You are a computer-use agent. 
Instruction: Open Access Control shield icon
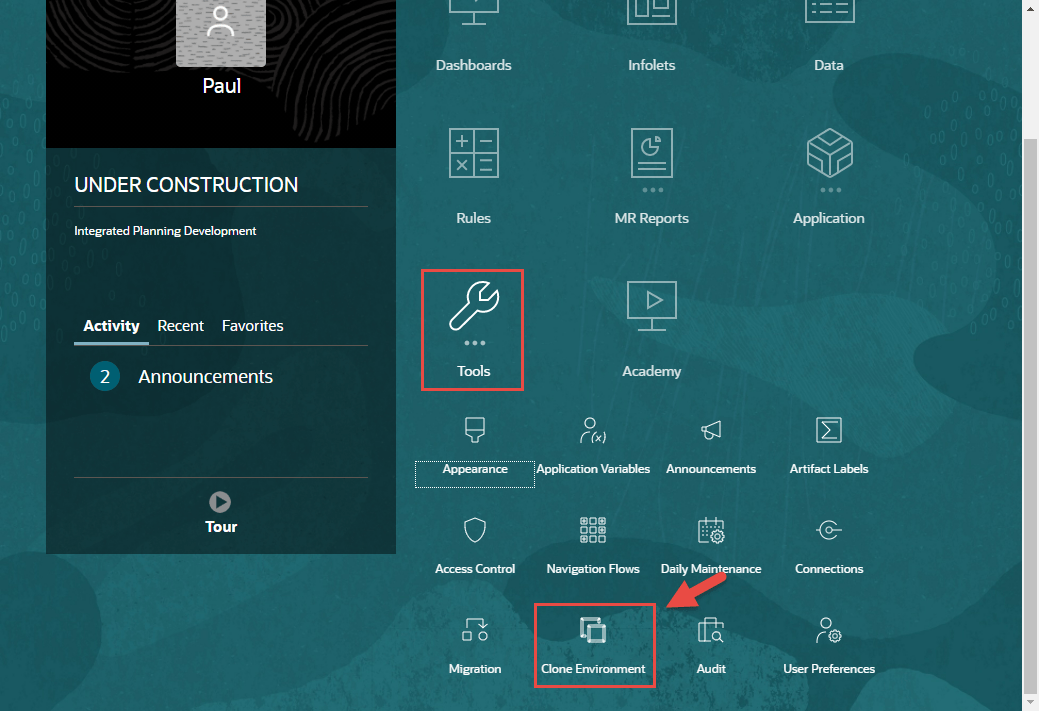[x=475, y=530]
